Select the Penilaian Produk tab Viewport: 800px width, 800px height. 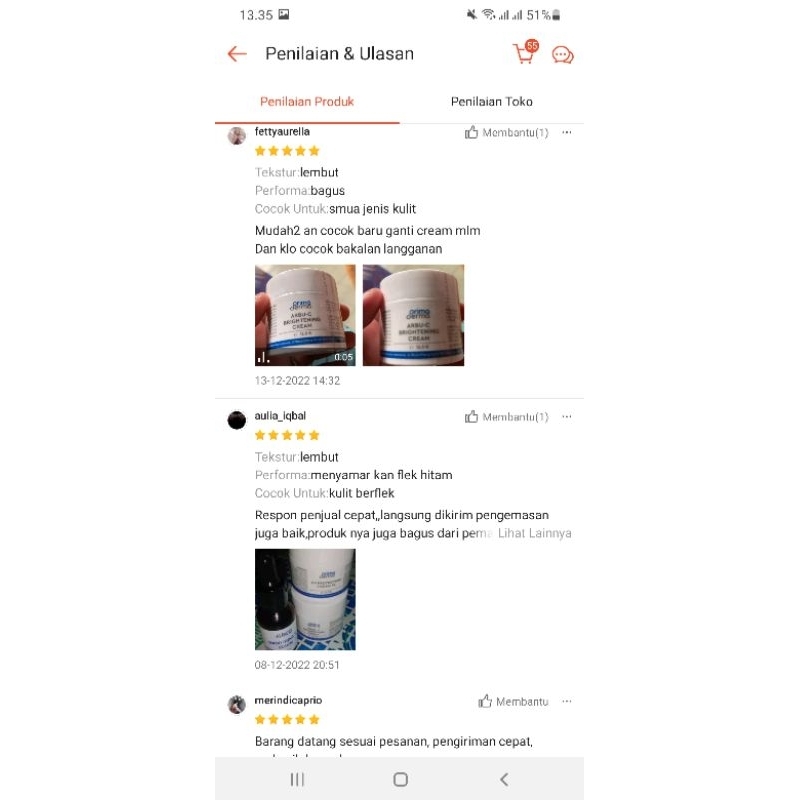[x=307, y=102]
